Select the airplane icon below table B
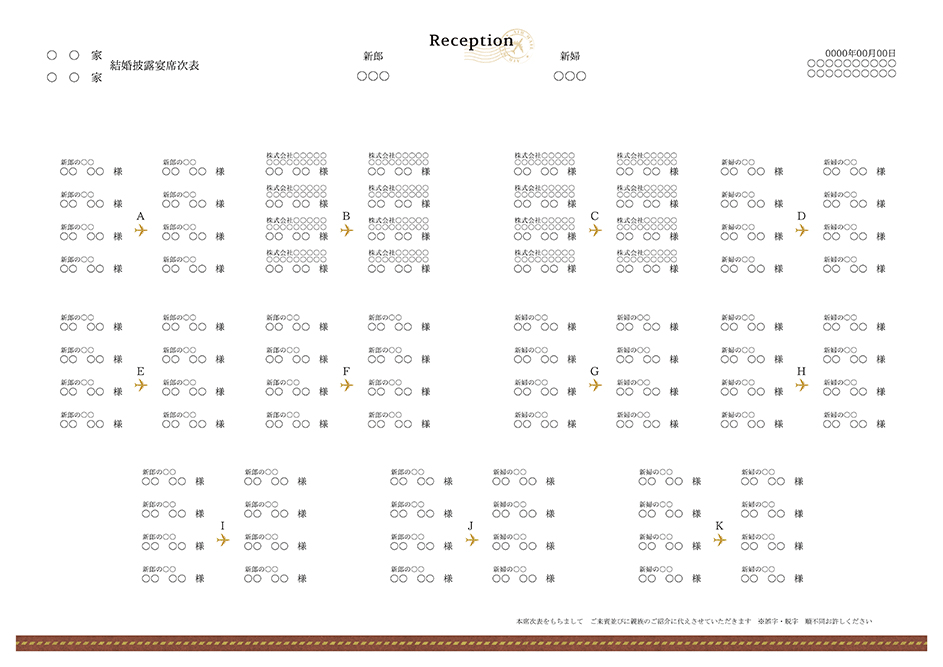Viewport: 943px width, 667px height. pyautogui.click(x=347, y=230)
